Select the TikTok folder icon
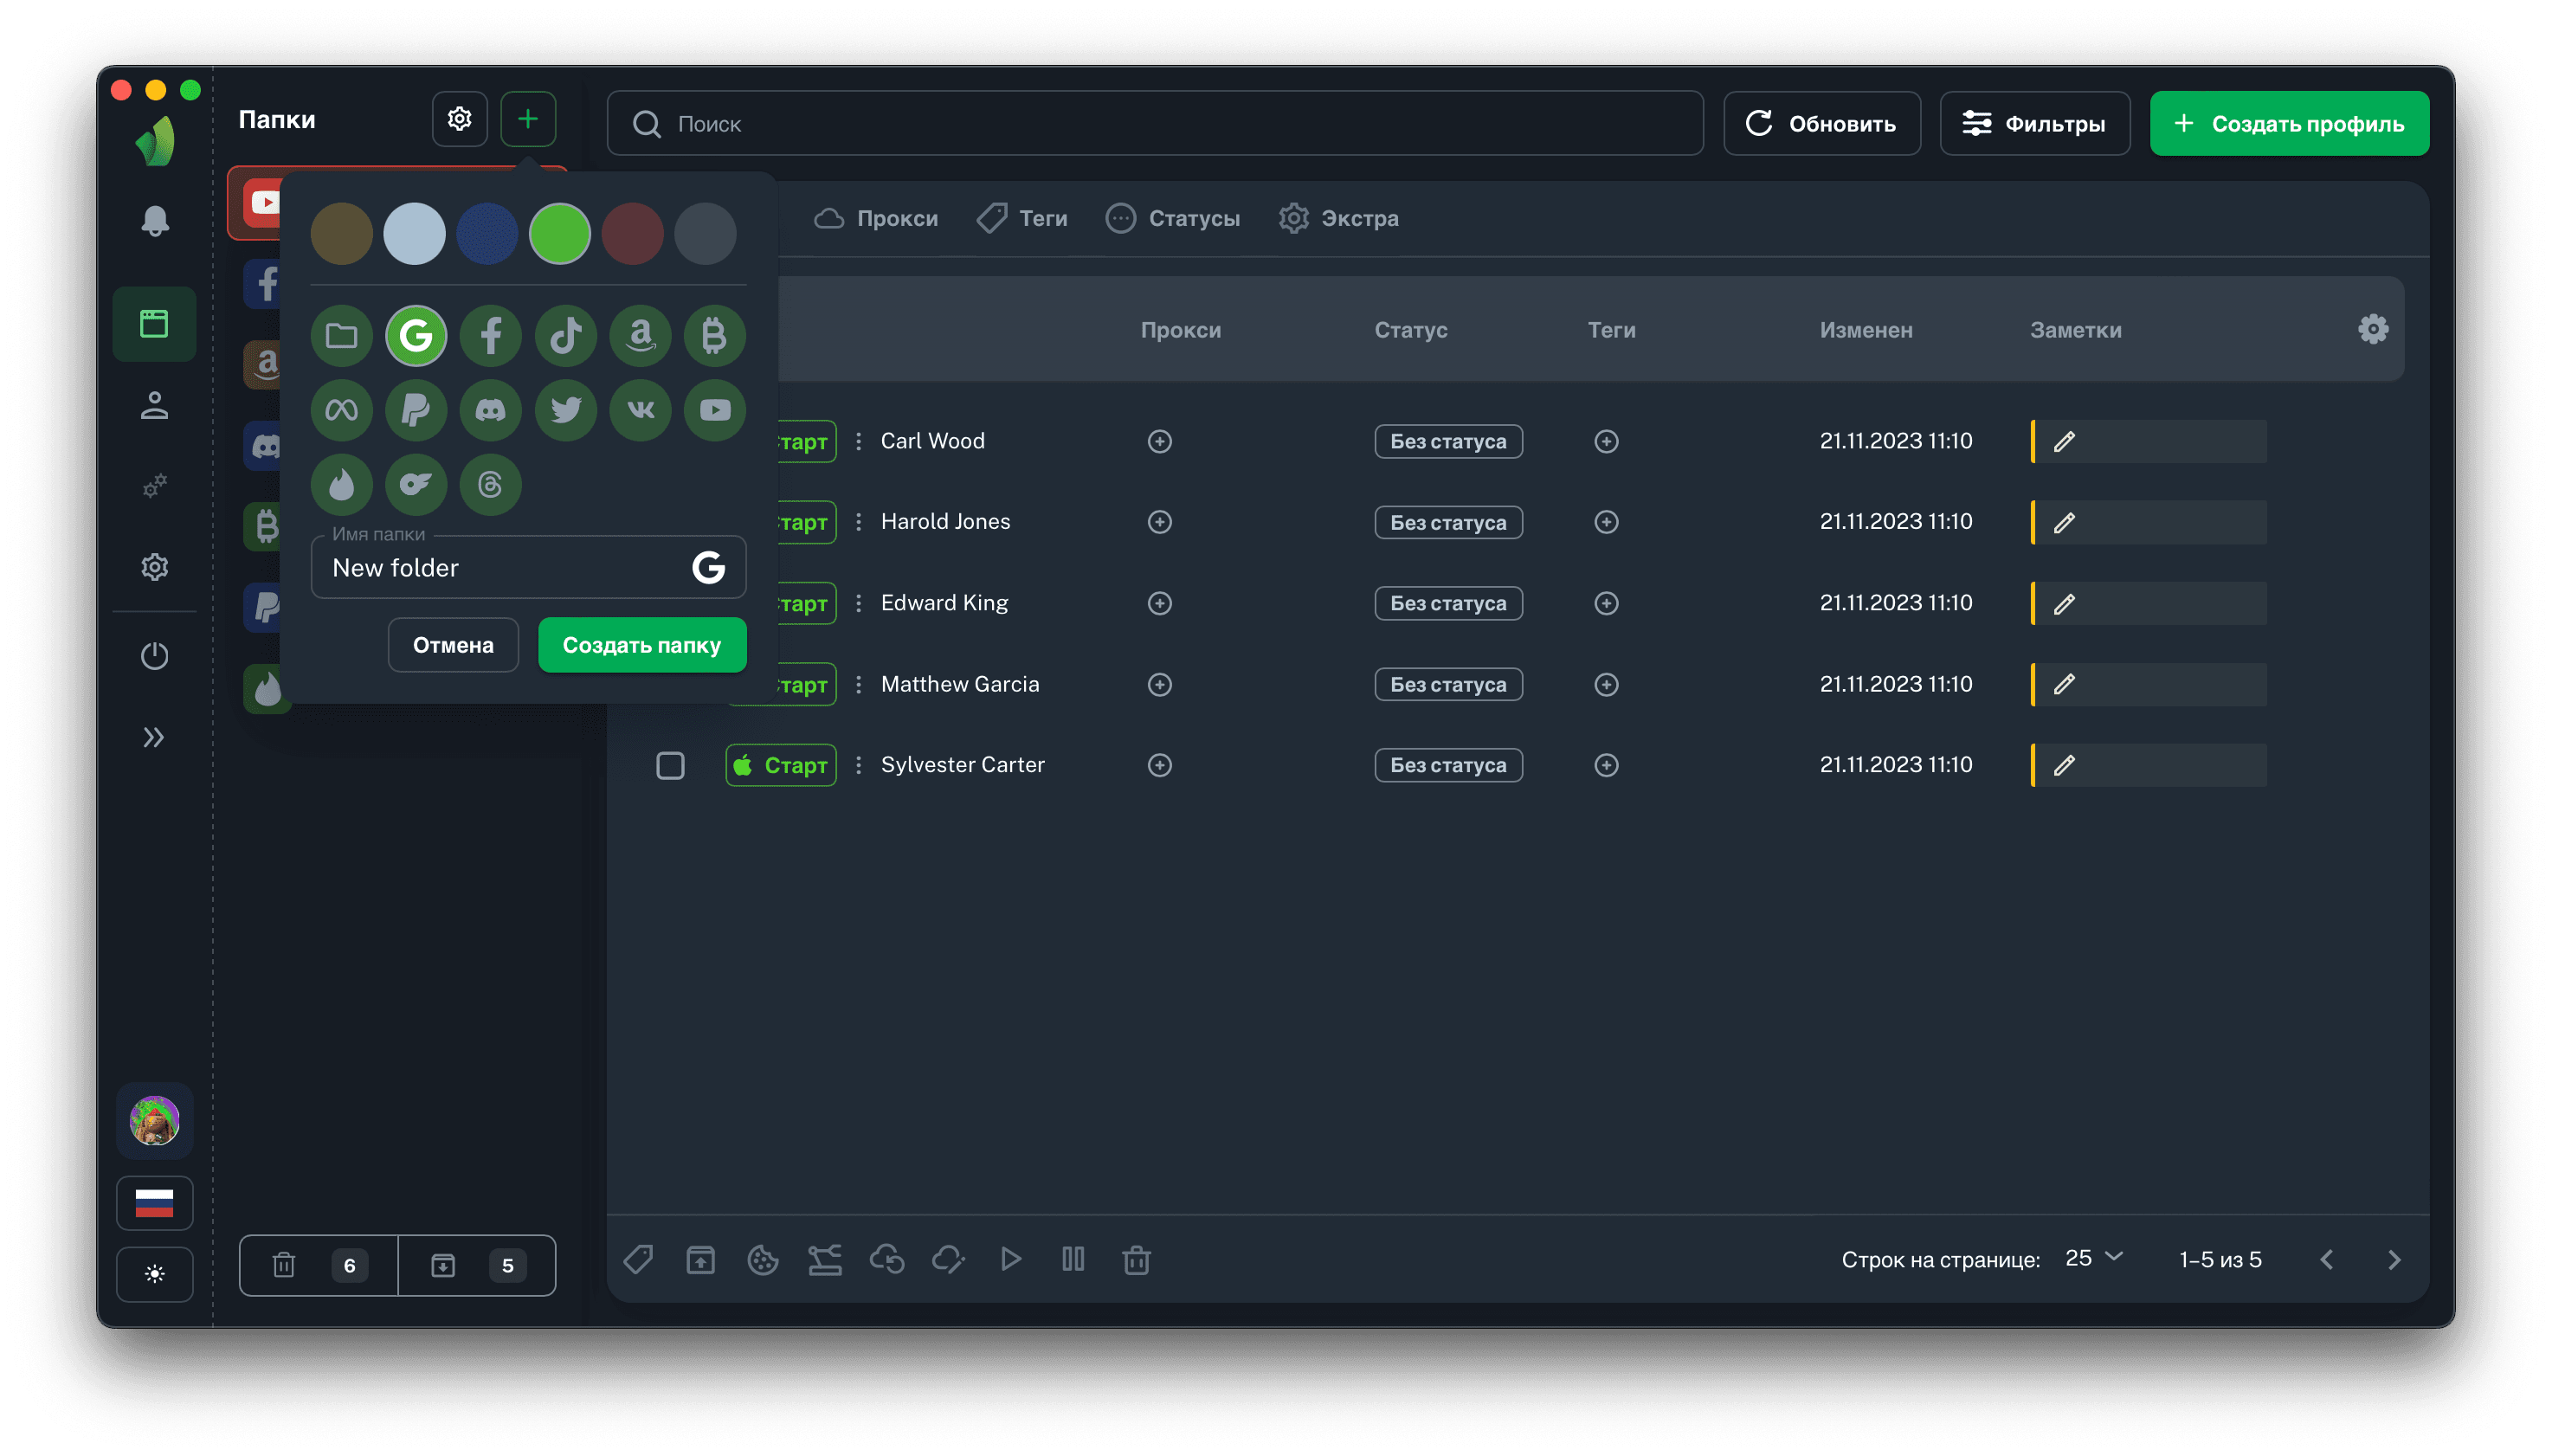Screen dimensions: 2552x1456 (566, 336)
